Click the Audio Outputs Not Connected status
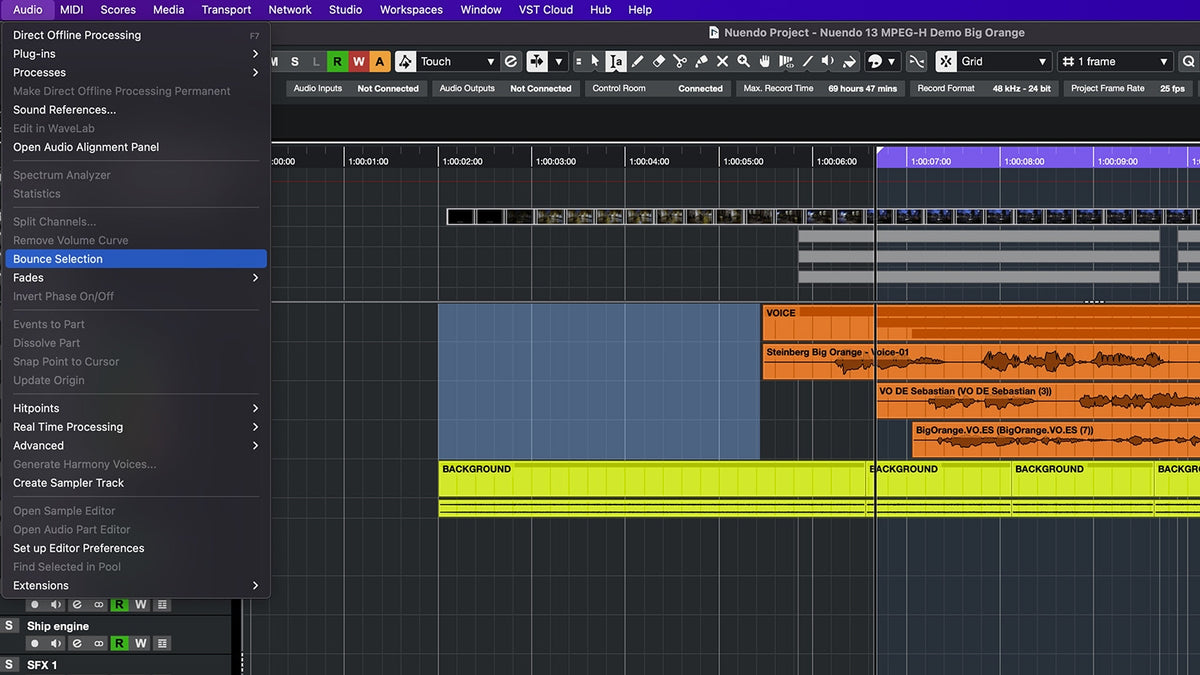The height and width of the screenshot is (675, 1200). [505, 88]
